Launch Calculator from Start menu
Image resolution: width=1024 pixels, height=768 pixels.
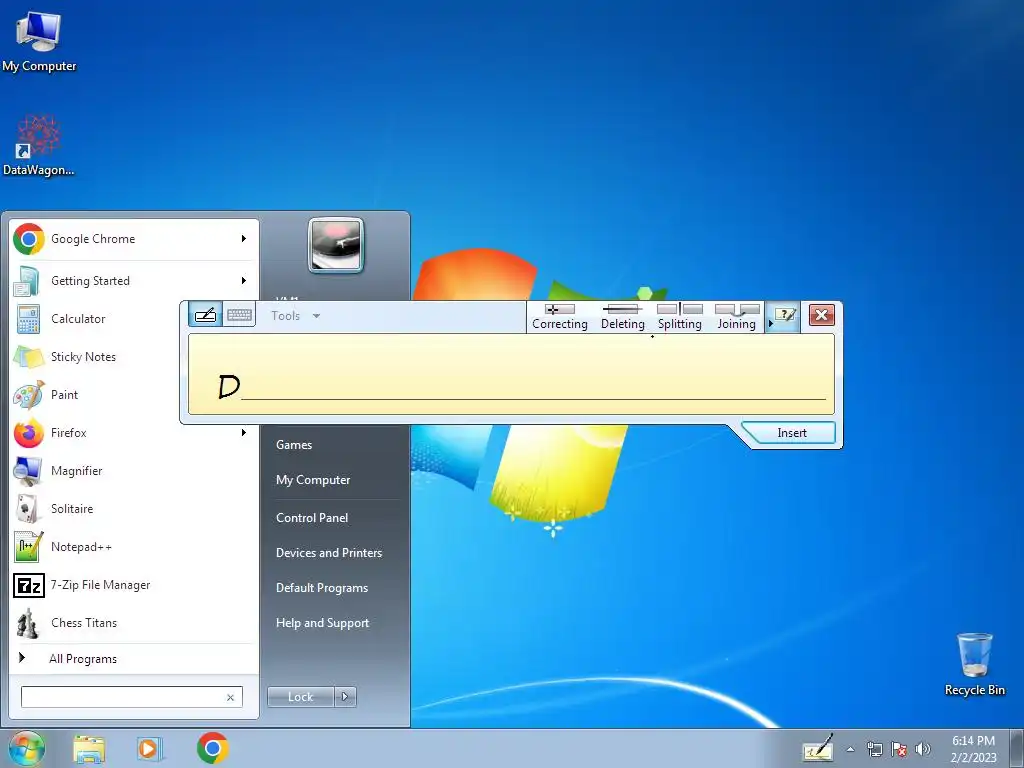pyautogui.click(x=95, y=319)
